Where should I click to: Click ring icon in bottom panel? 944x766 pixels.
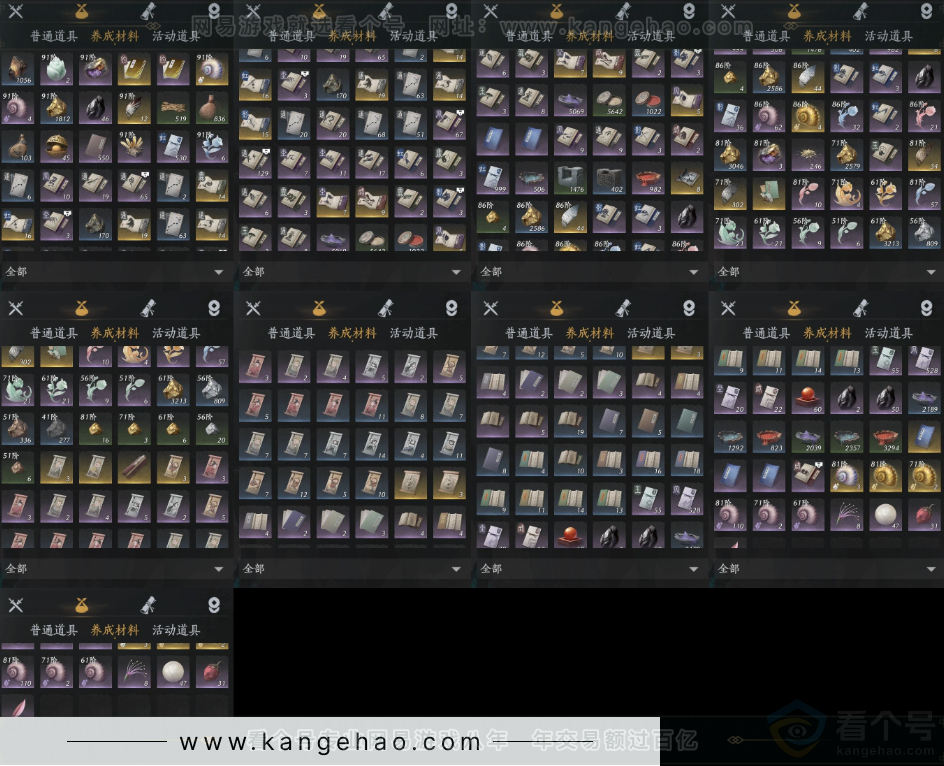click(x=214, y=605)
